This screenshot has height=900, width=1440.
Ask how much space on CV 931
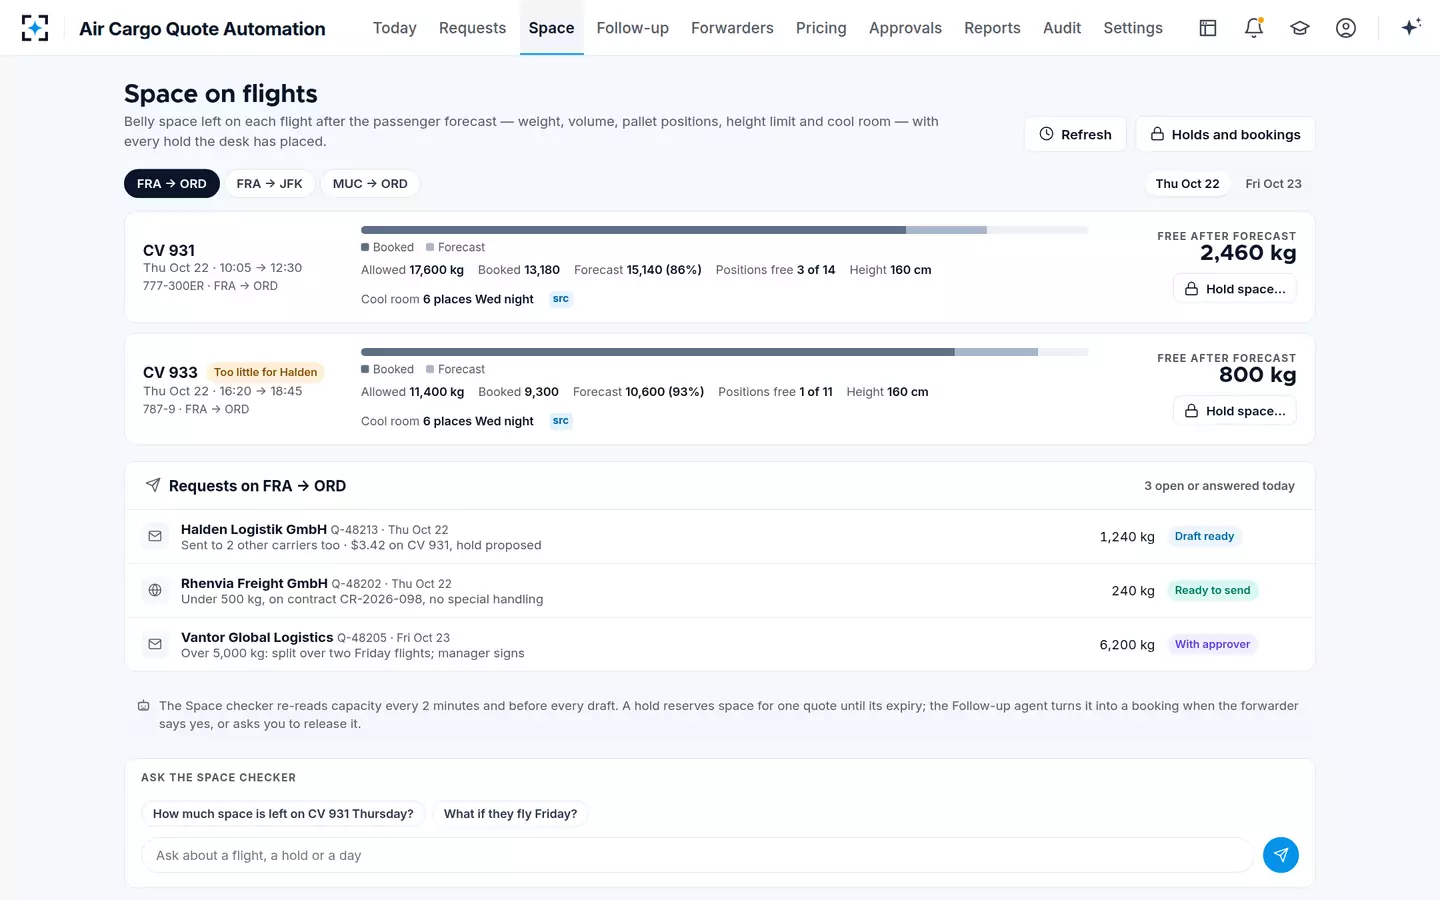[x=283, y=814]
